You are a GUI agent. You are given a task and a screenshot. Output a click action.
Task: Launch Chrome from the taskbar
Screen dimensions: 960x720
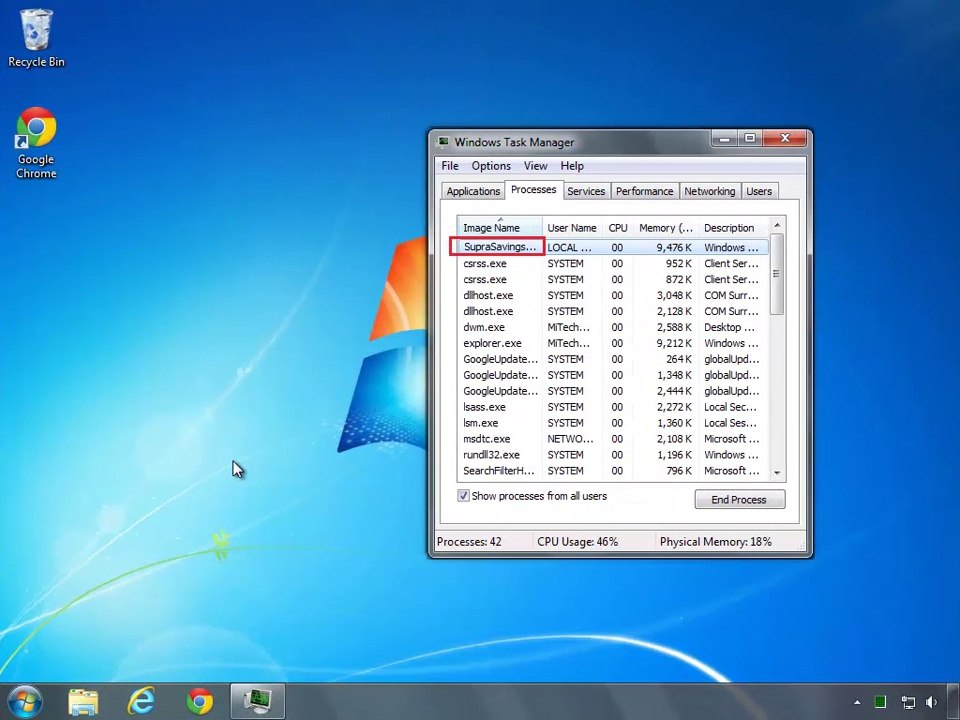200,702
